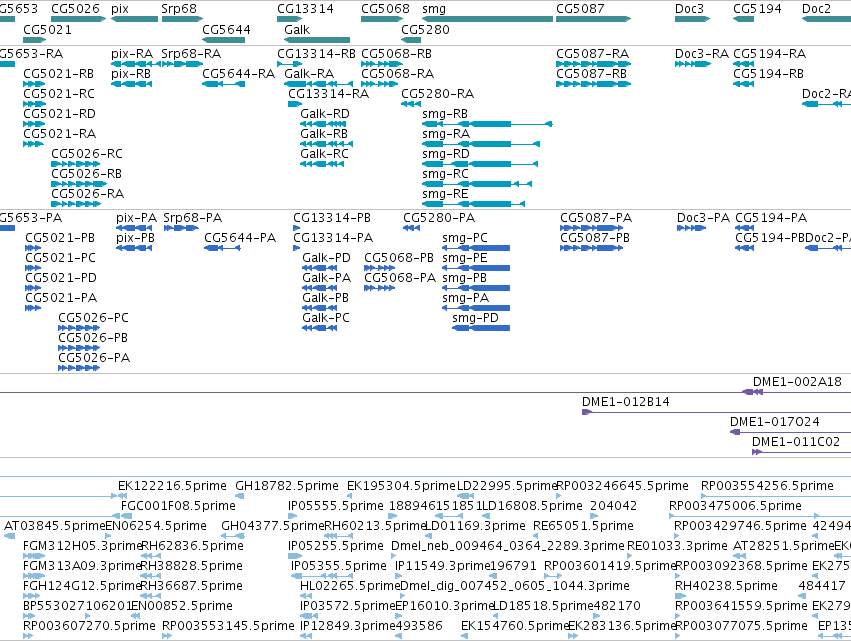Image resolution: width=851 pixels, height=641 pixels.
Task: Click the Doc3-PA protein label
Action: [x=704, y=218]
